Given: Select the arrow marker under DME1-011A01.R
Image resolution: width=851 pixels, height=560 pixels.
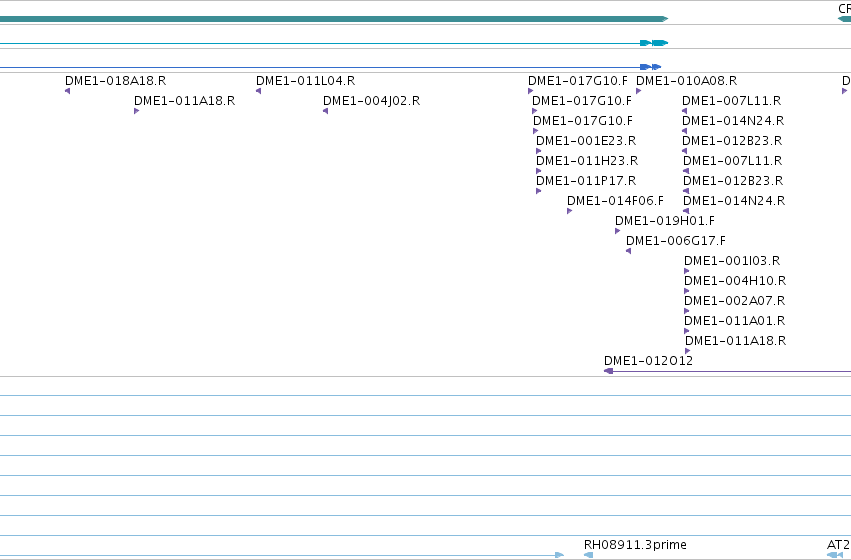Looking at the screenshot, I should [687, 332].
